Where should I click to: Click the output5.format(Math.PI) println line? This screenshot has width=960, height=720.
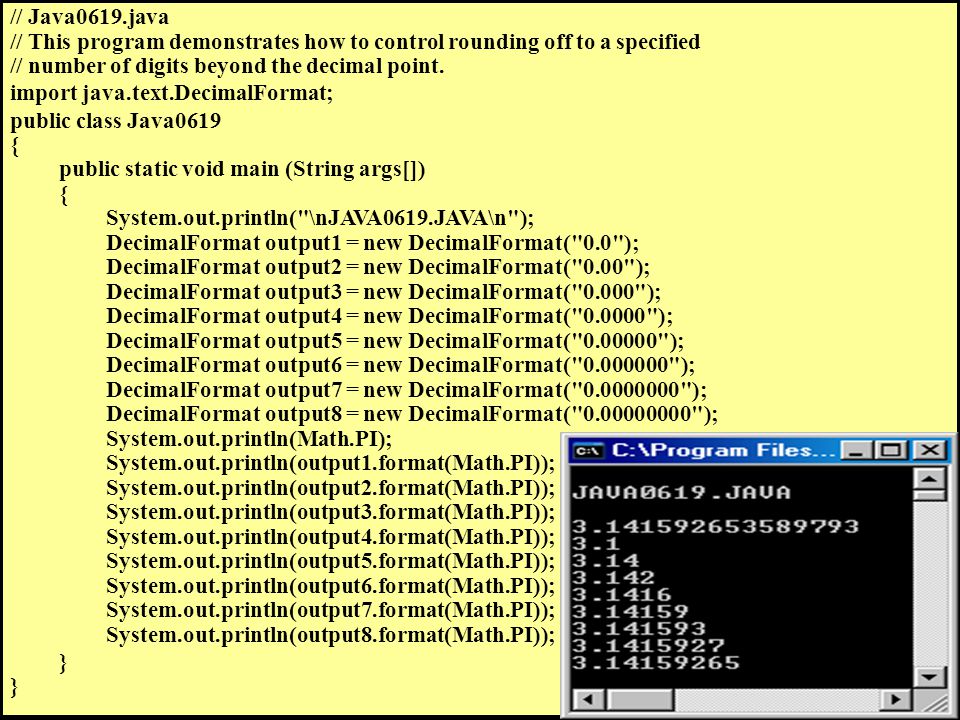[331, 561]
